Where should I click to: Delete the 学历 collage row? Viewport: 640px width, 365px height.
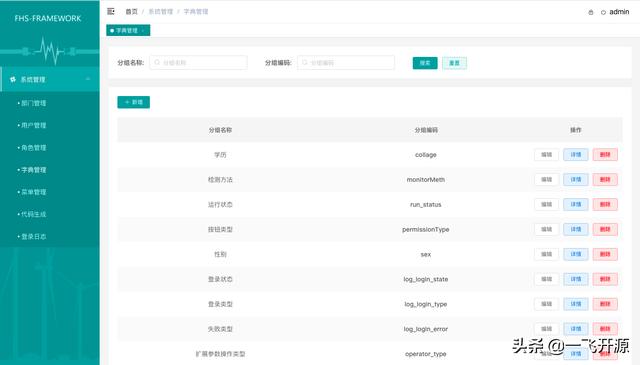[x=605, y=155]
